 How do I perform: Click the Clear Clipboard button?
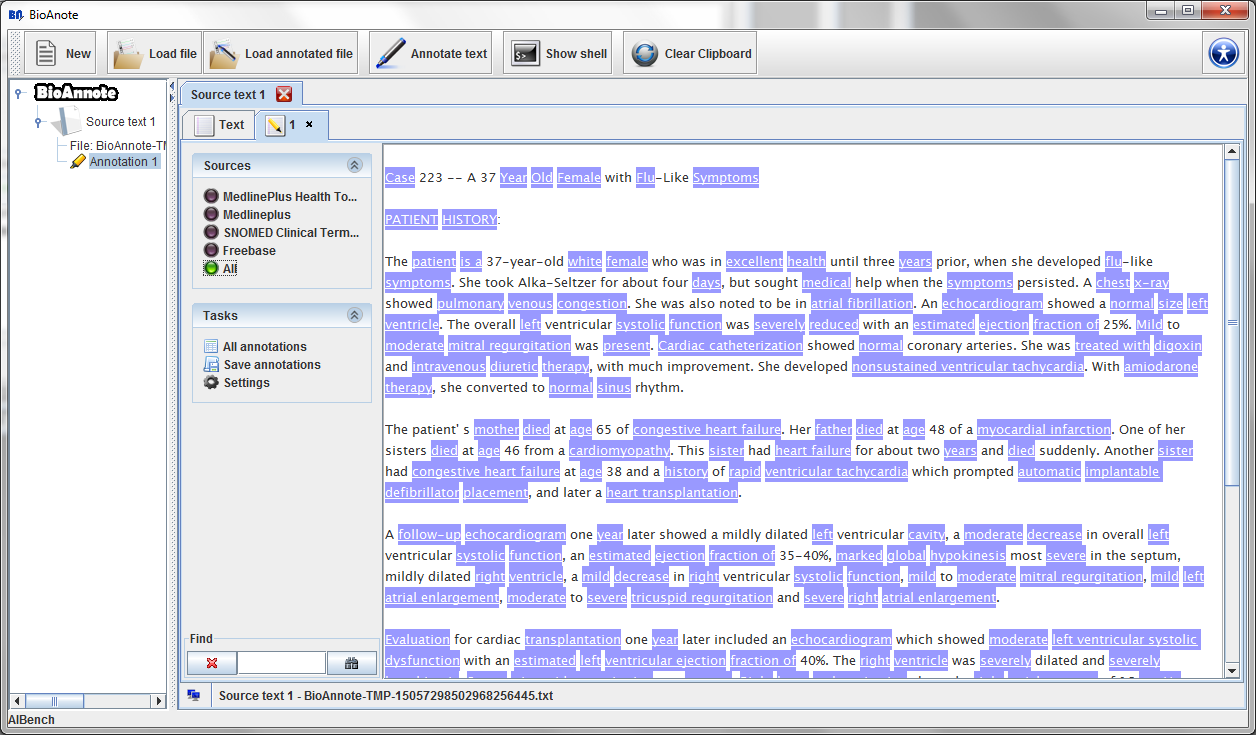click(691, 53)
